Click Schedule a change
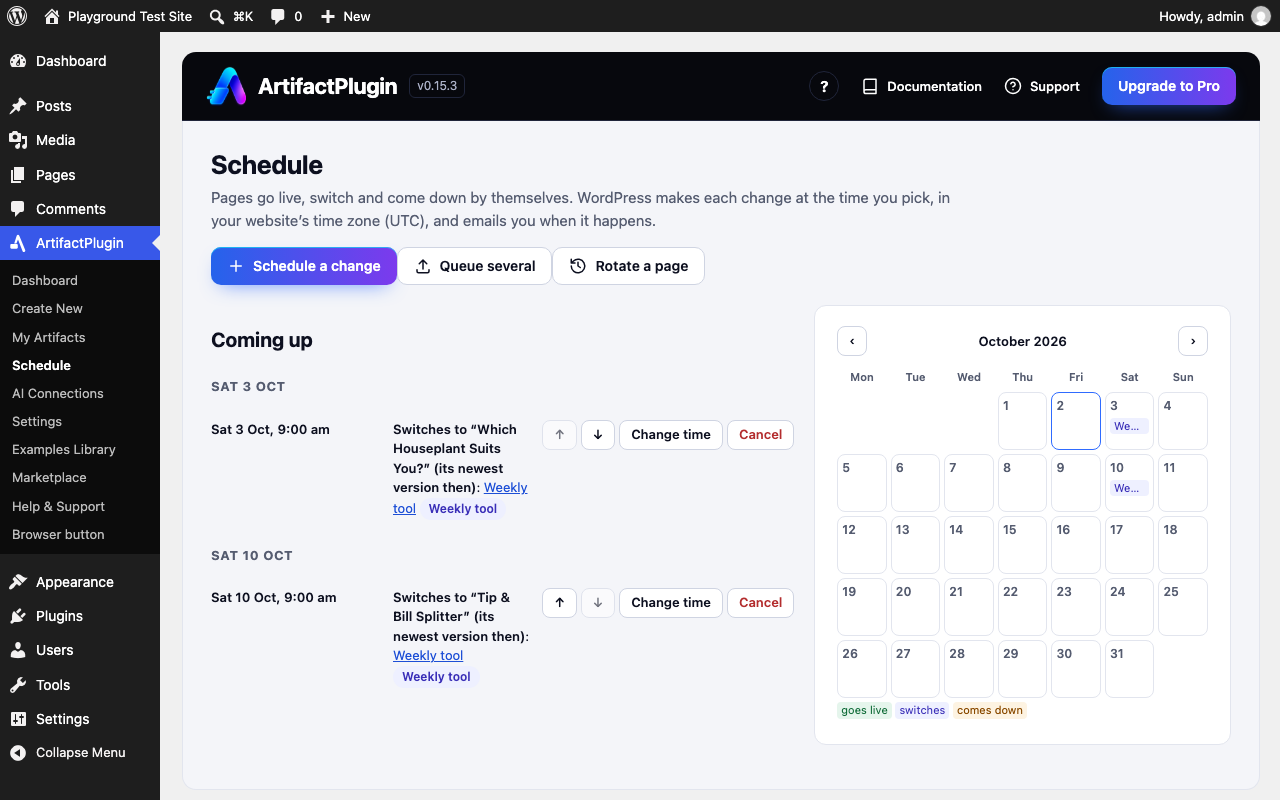This screenshot has width=1280, height=800. (x=304, y=266)
